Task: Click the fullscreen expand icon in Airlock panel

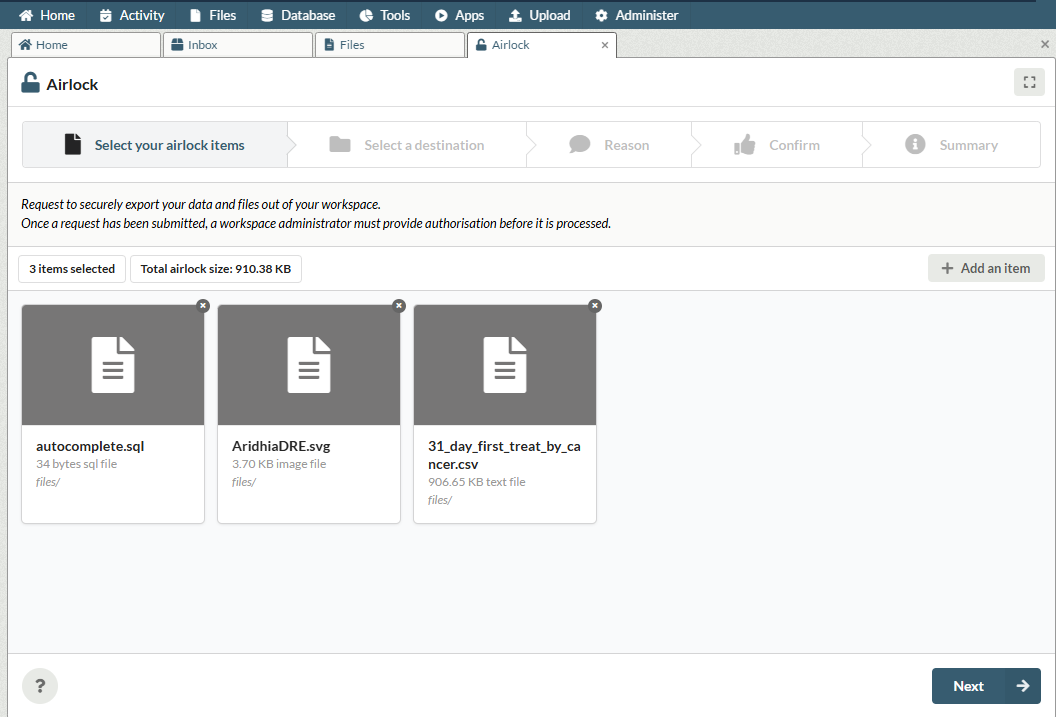Action: pyautogui.click(x=1028, y=83)
